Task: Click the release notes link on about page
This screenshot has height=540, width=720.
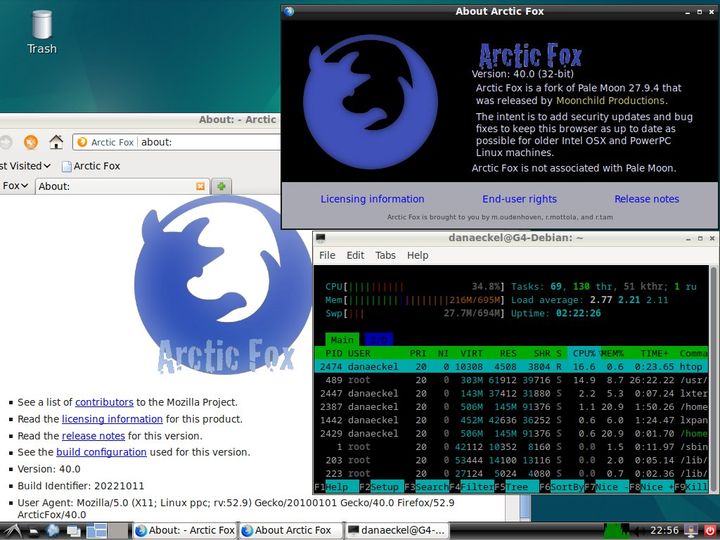Action: (x=93, y=436)
